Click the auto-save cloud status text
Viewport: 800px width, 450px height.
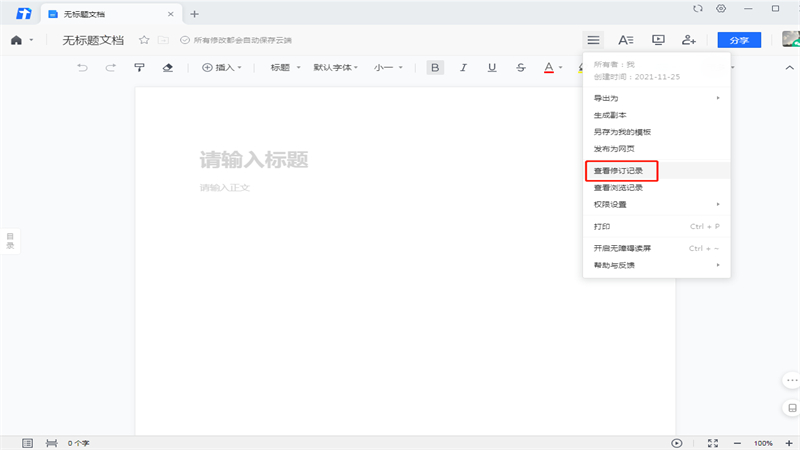(x=242, y=40)
